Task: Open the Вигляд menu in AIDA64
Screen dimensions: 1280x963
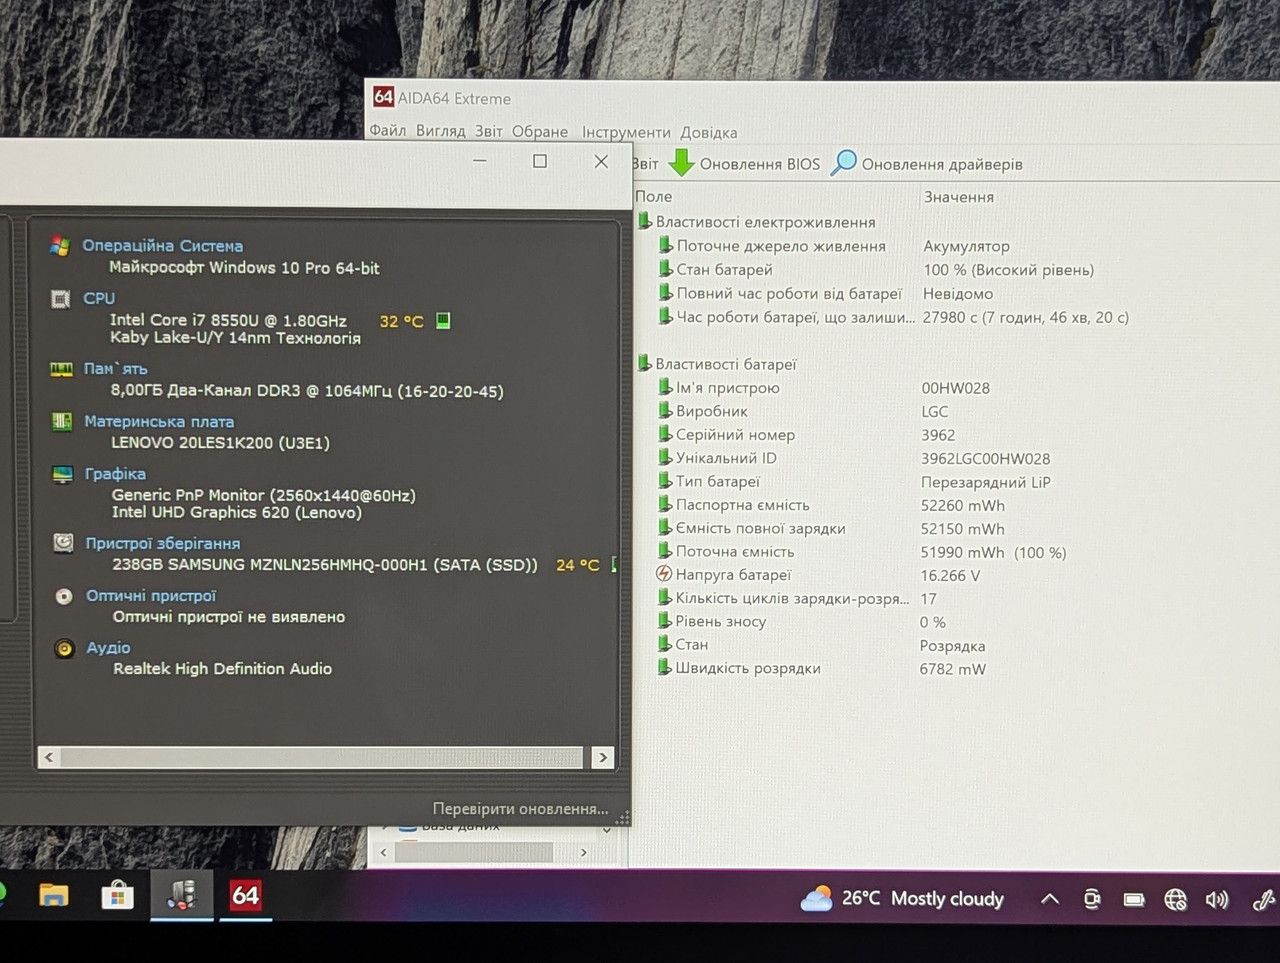Action: (x=441, y=131)
